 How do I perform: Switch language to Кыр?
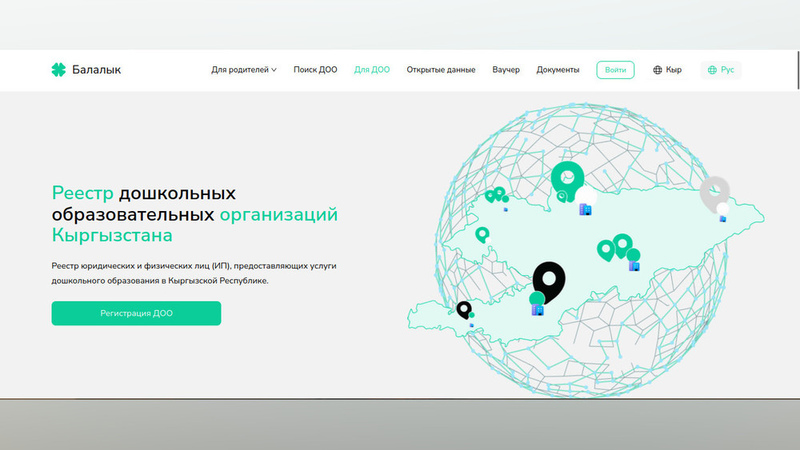pos(672,70)
